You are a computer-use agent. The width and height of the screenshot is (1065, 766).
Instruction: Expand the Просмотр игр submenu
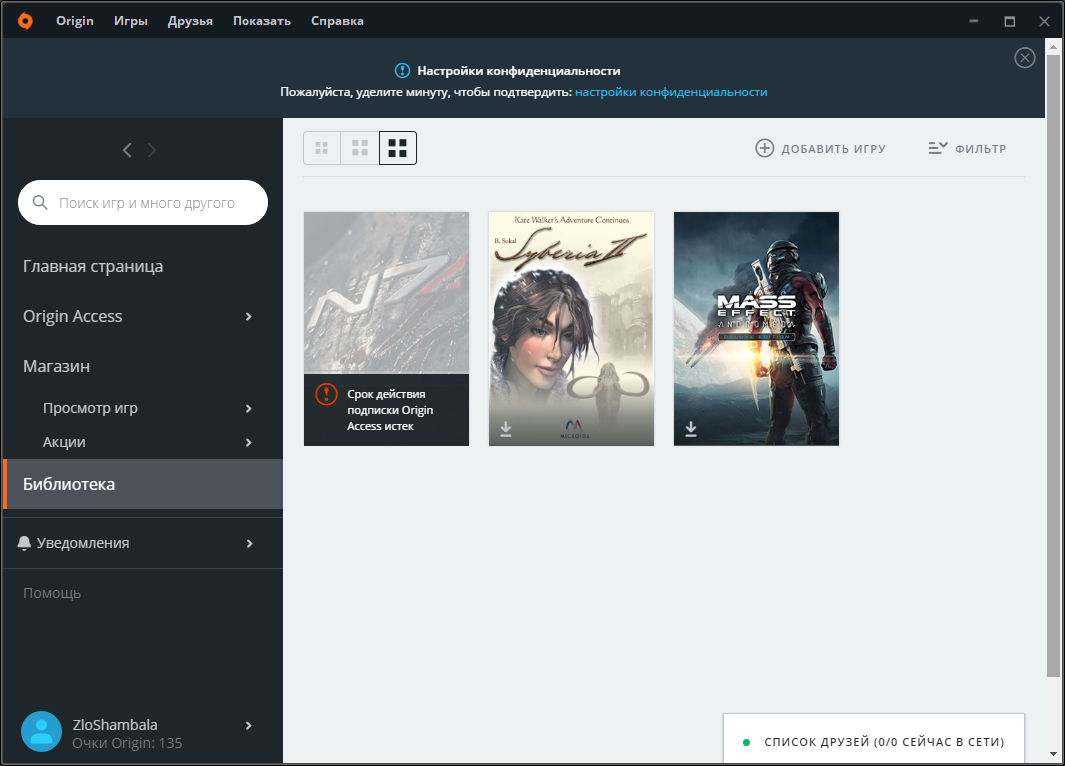coord(249,408)
